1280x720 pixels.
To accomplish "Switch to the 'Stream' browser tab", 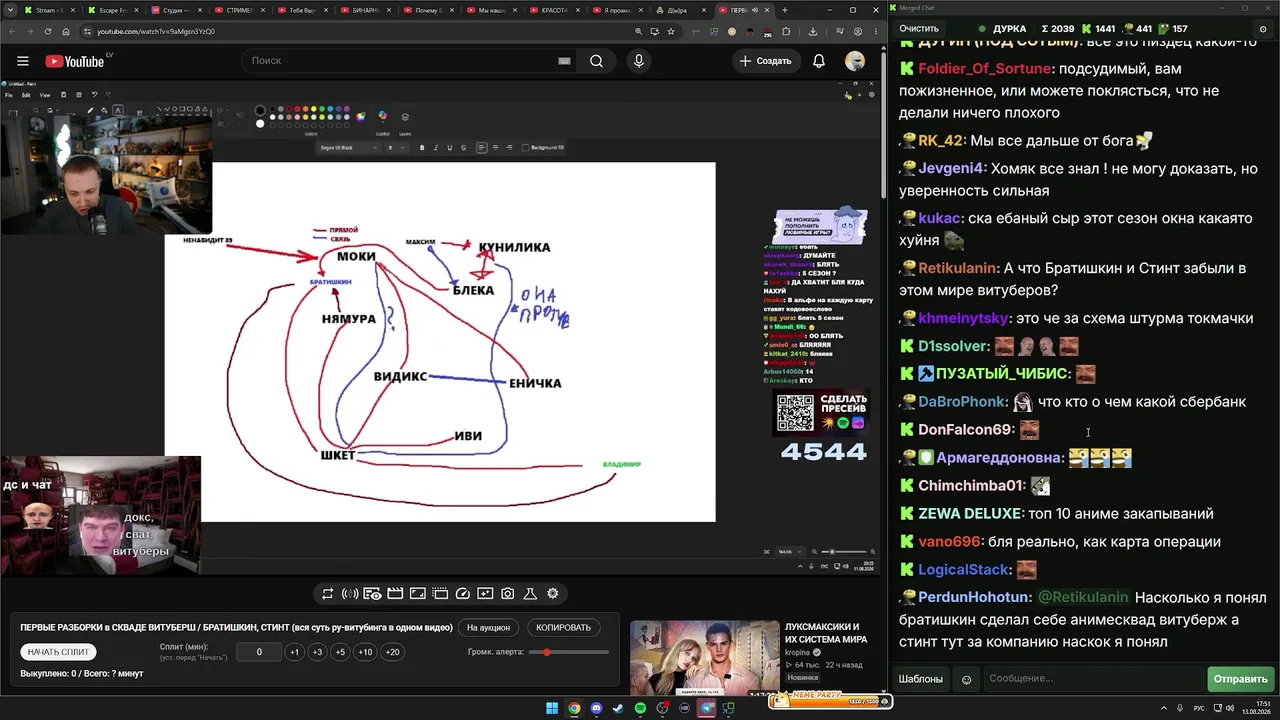I will pos(48,10).
